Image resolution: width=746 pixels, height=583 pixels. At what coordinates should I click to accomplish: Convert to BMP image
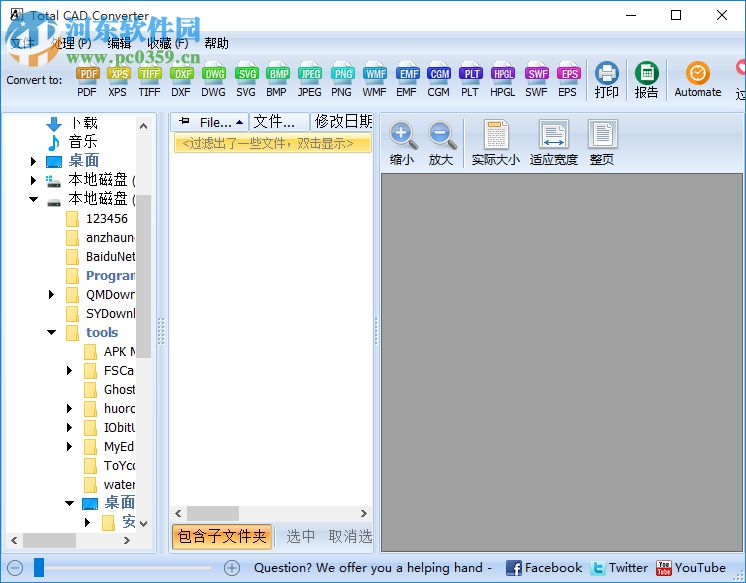[x=277, y=80]
